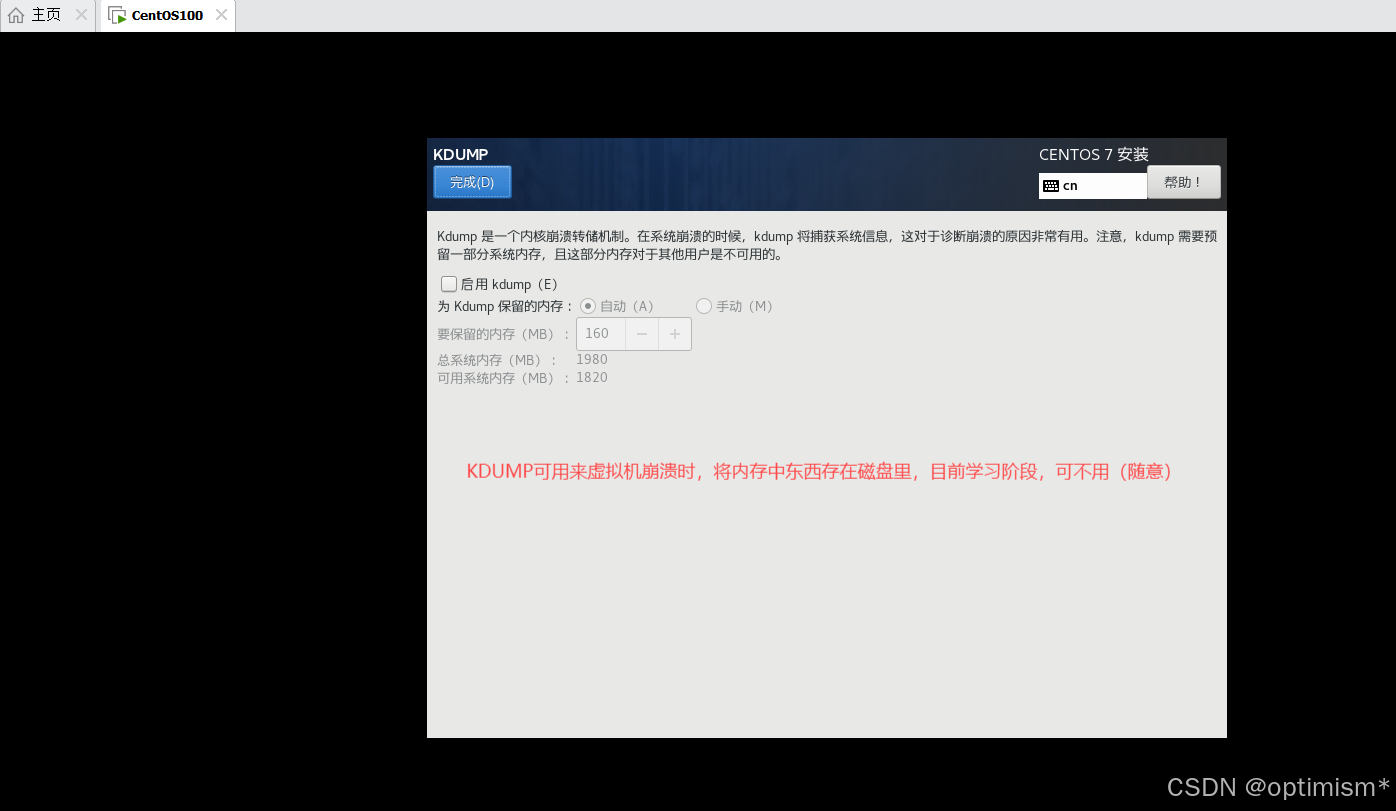Click the Kdump description paragraph
This screenshot has height=811, width=1396.
coord(827,245)
